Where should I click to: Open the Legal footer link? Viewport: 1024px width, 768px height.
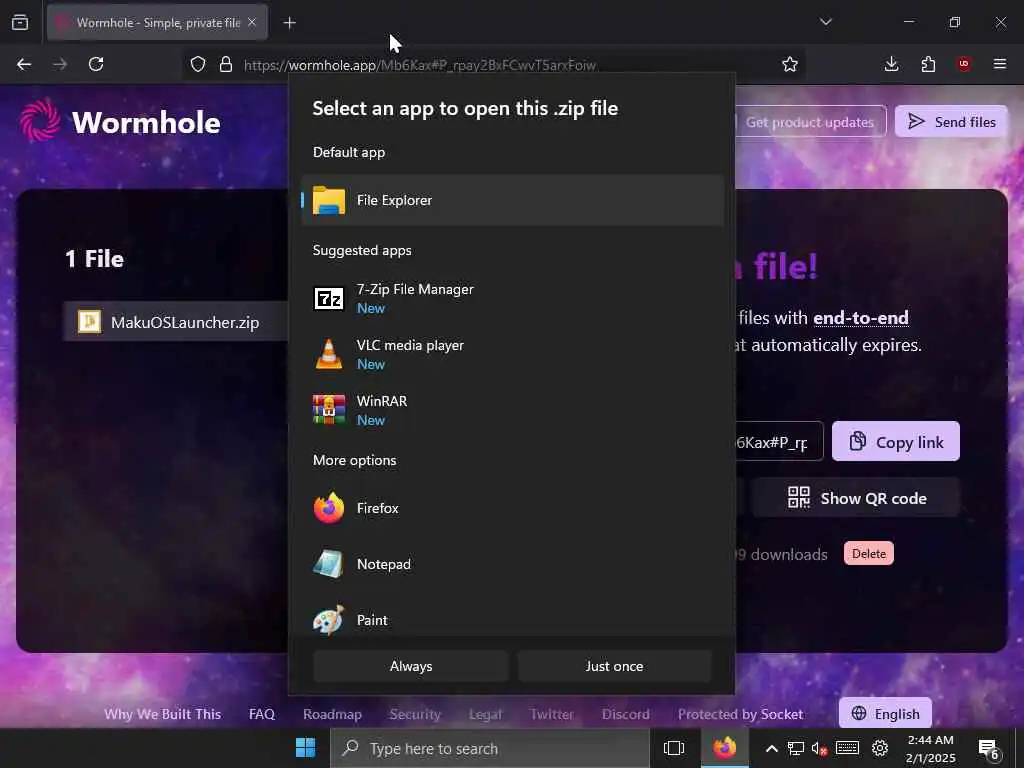pos(486,714)
